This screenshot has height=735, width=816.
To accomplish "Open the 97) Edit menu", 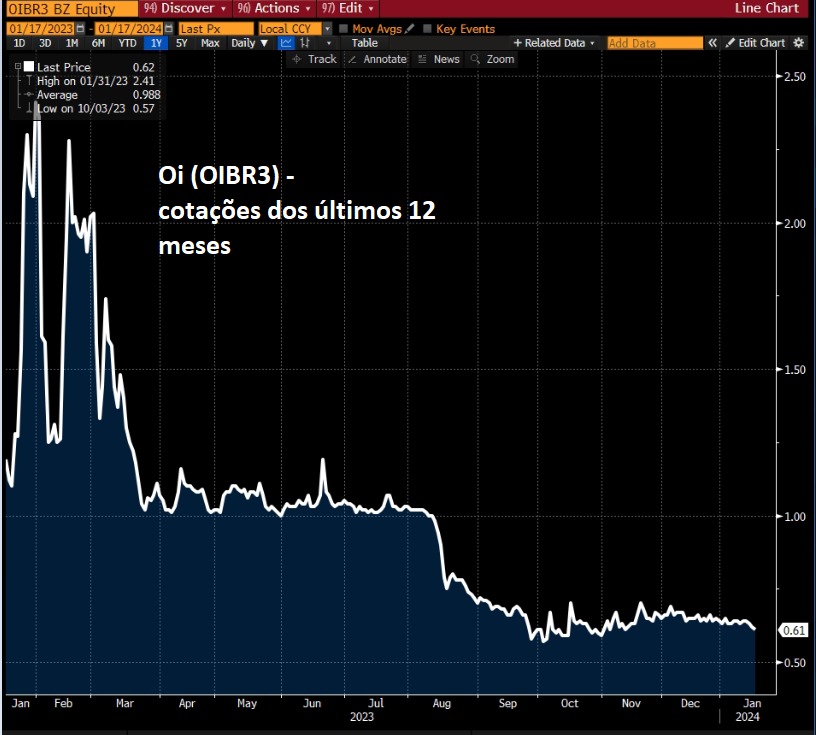I will coord(347,8).
